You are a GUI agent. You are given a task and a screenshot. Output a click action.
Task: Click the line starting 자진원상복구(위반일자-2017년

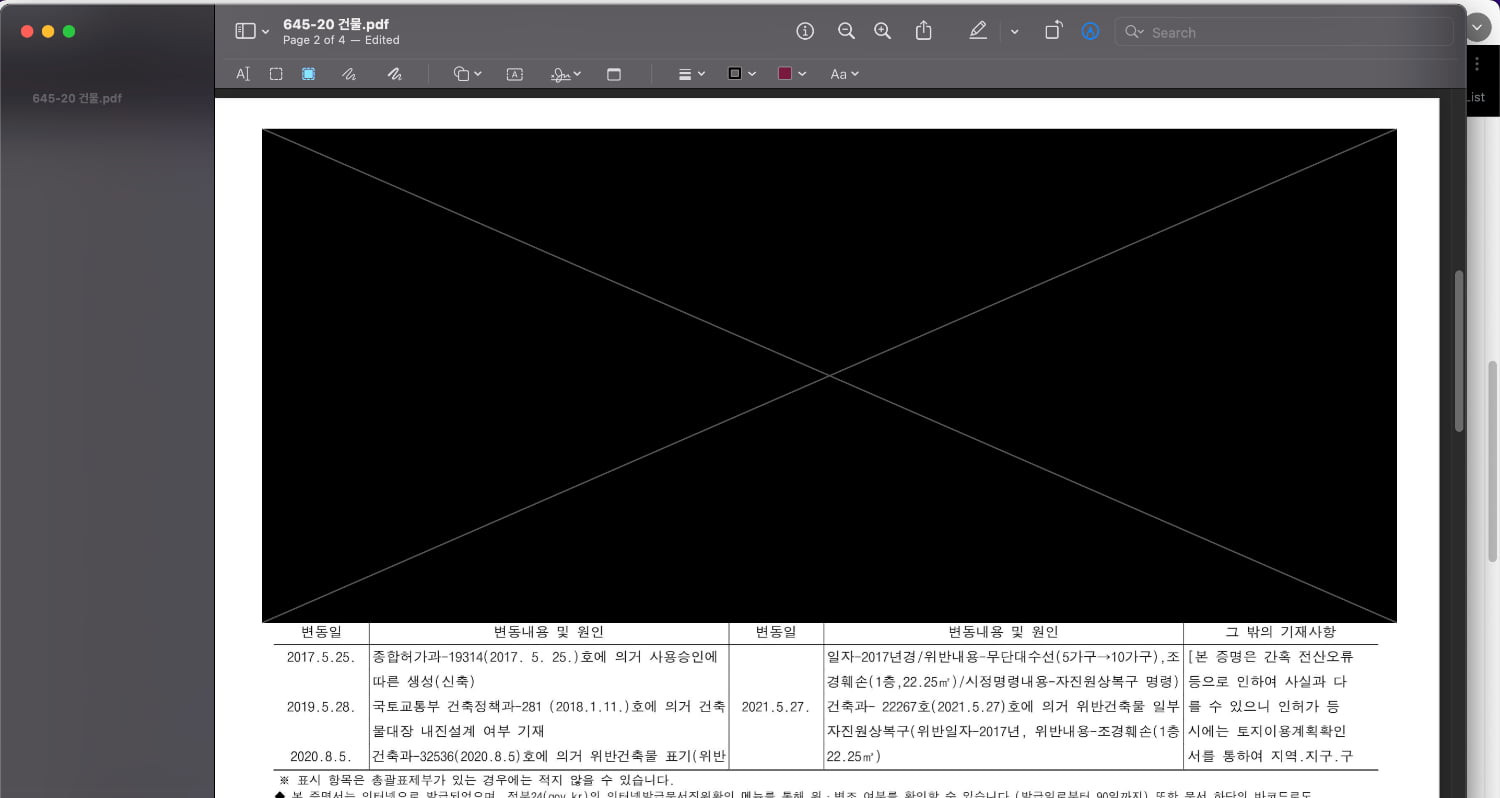click(x=1003, y=731)
